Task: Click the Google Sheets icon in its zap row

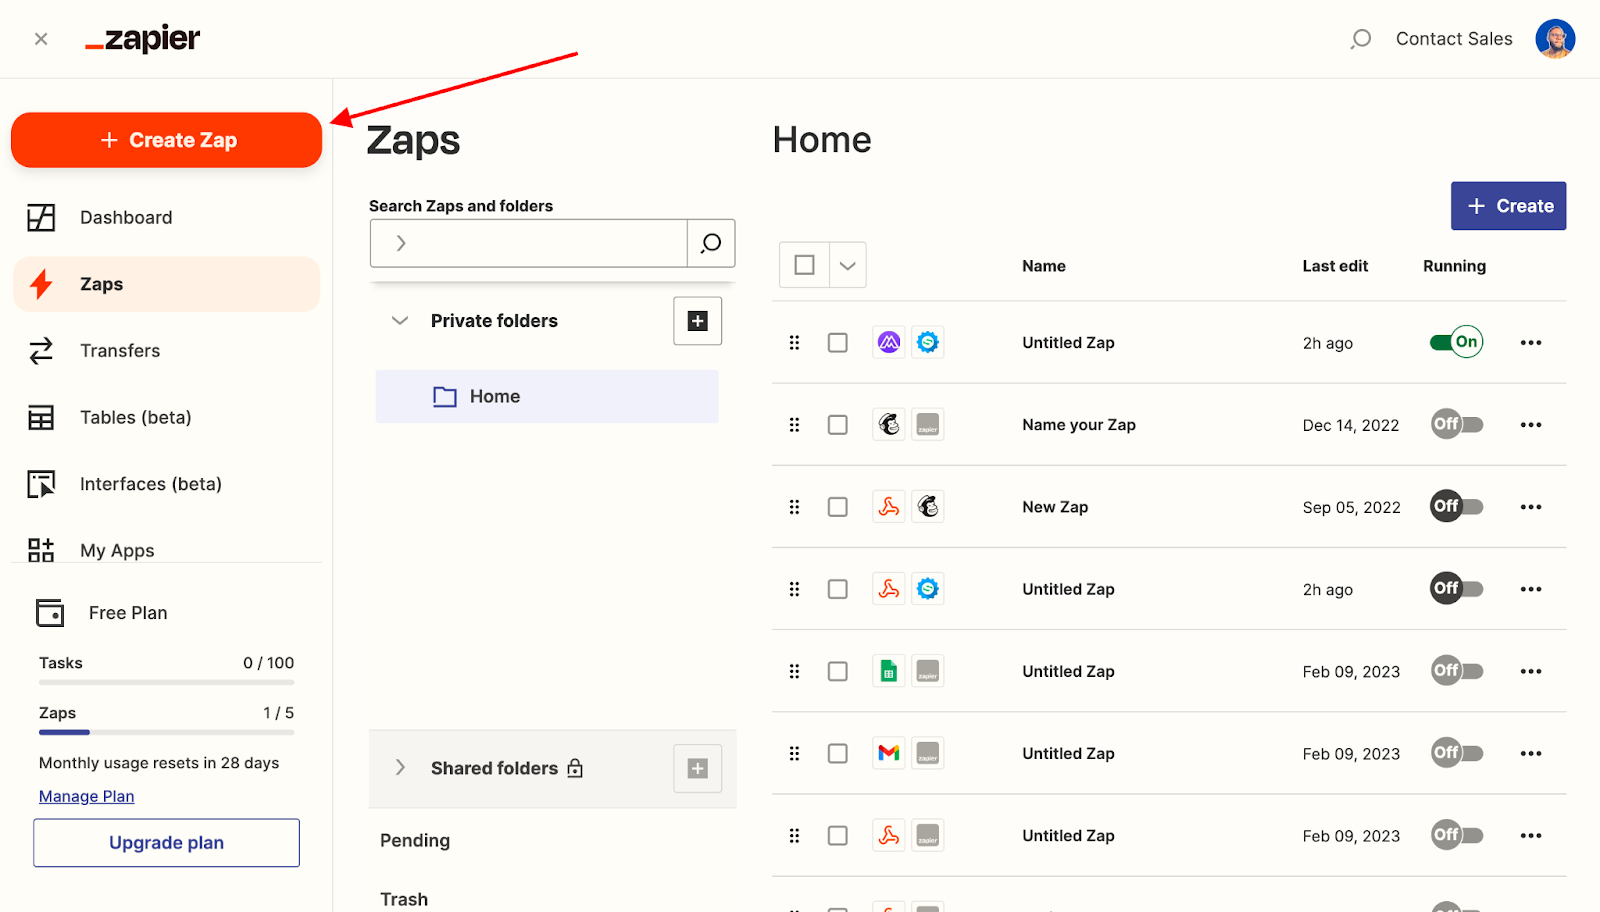Action: pyautogui.click(x=889, y=672)
